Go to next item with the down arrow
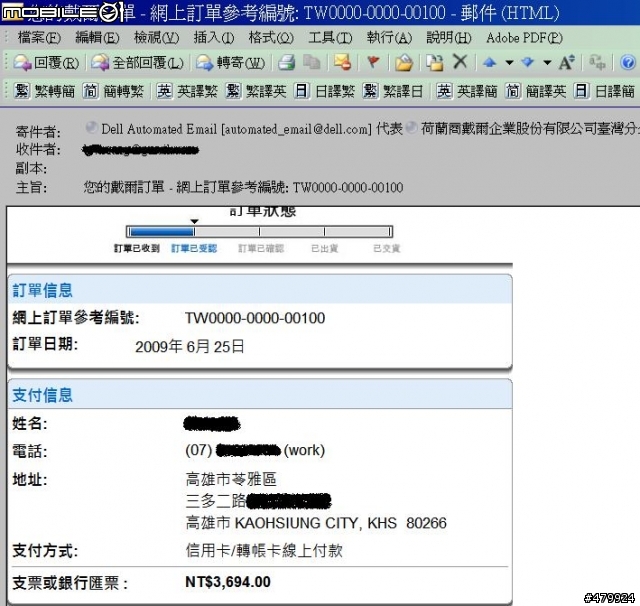Screen dimensions: 640x606 (x=528, y=62)
